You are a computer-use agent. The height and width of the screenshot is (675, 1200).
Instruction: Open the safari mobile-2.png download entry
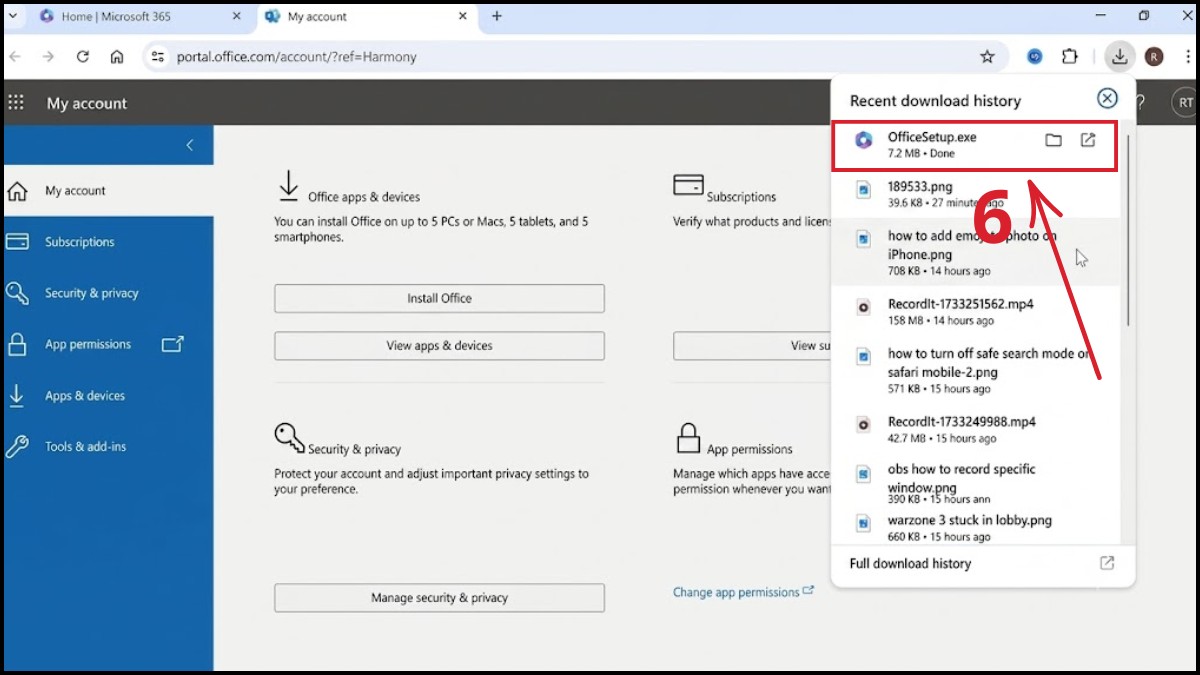(975, 370)
